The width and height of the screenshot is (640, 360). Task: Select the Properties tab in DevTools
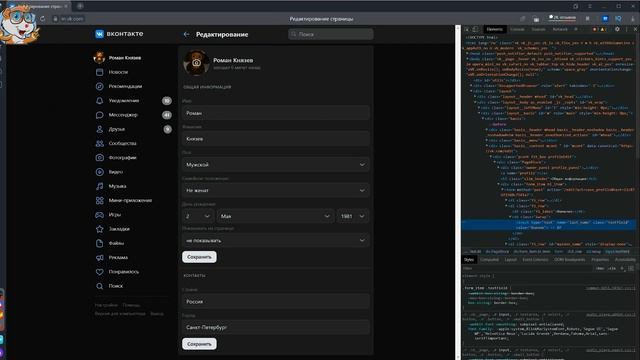(x=600, y=260)
